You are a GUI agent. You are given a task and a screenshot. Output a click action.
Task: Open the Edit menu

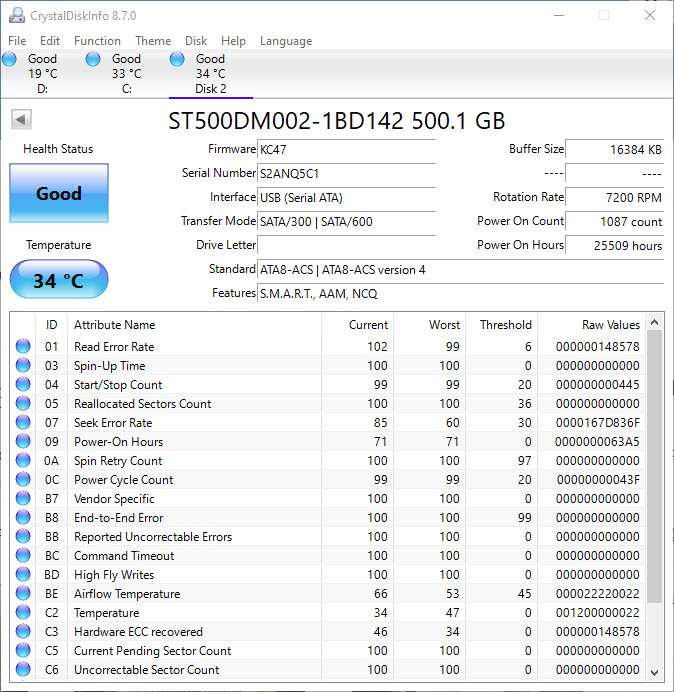pyautogui.click(x=49, y=41)
